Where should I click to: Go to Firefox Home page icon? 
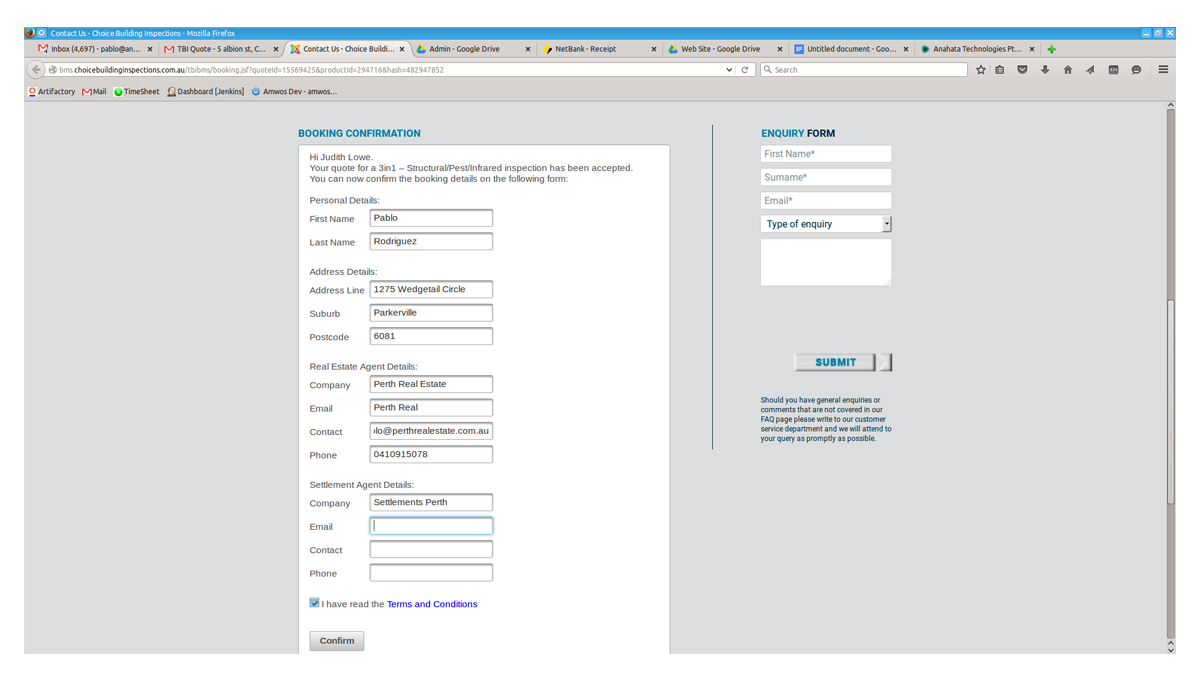[1068, 70]
